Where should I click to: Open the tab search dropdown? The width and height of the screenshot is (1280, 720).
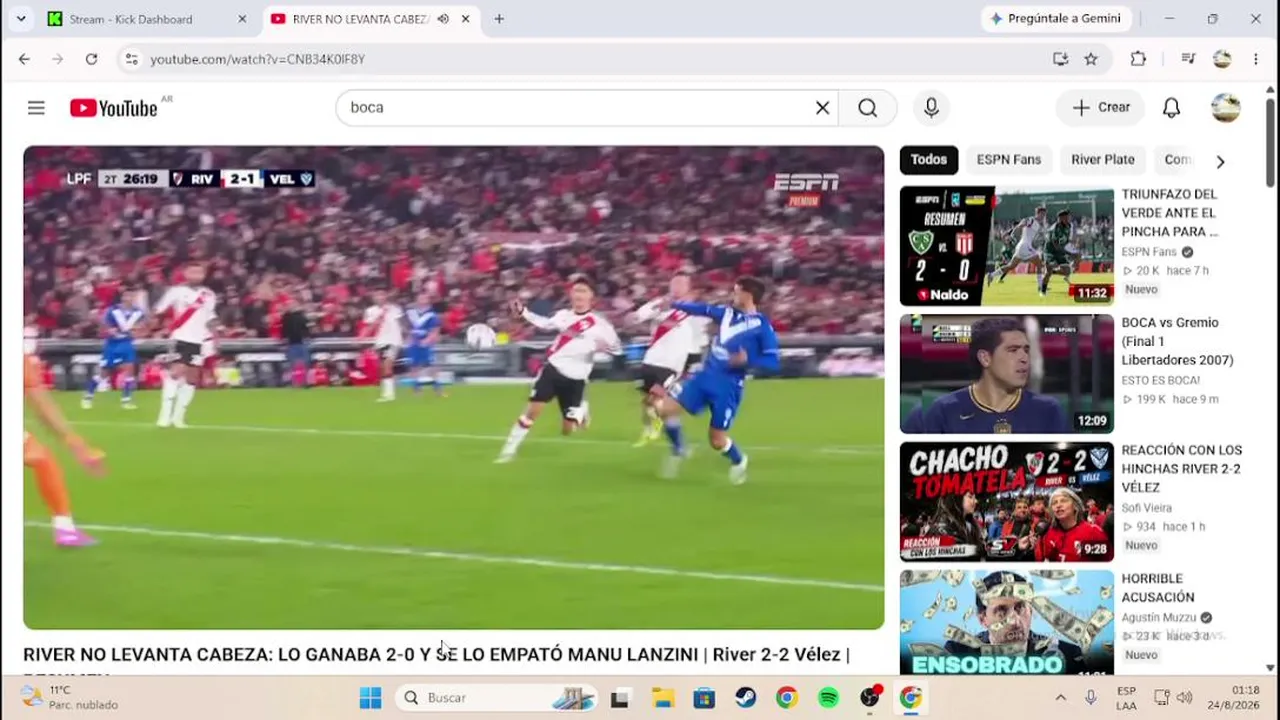point(21,19)
